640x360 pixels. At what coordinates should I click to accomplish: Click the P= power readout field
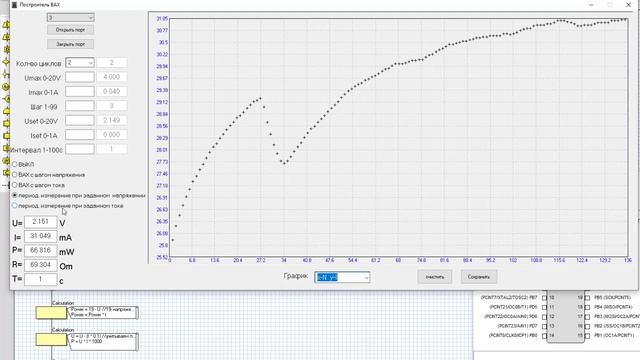pos(40,251)
